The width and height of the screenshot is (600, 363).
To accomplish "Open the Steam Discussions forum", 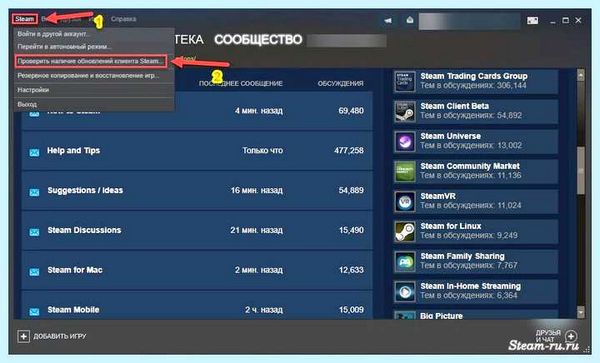I will [84, 230].
